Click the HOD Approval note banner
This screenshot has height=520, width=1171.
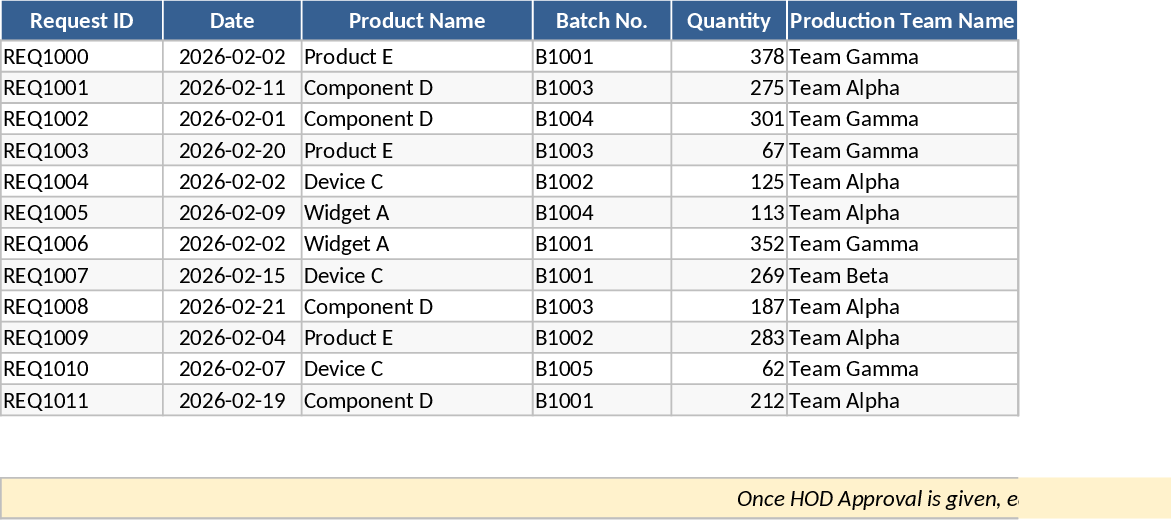pyautogui.click(x=585, y=498)
